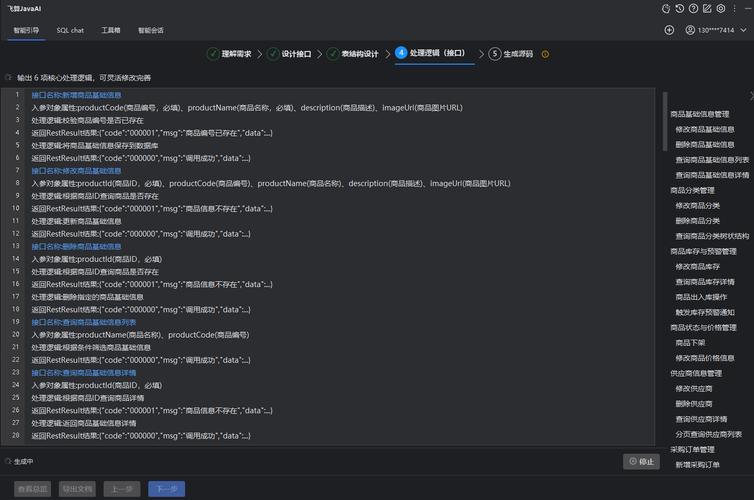The width and height of the screenshot is (754, 500).
Task: Select 查询商品基础信息详情 in the outline
Action: [712, 175]
